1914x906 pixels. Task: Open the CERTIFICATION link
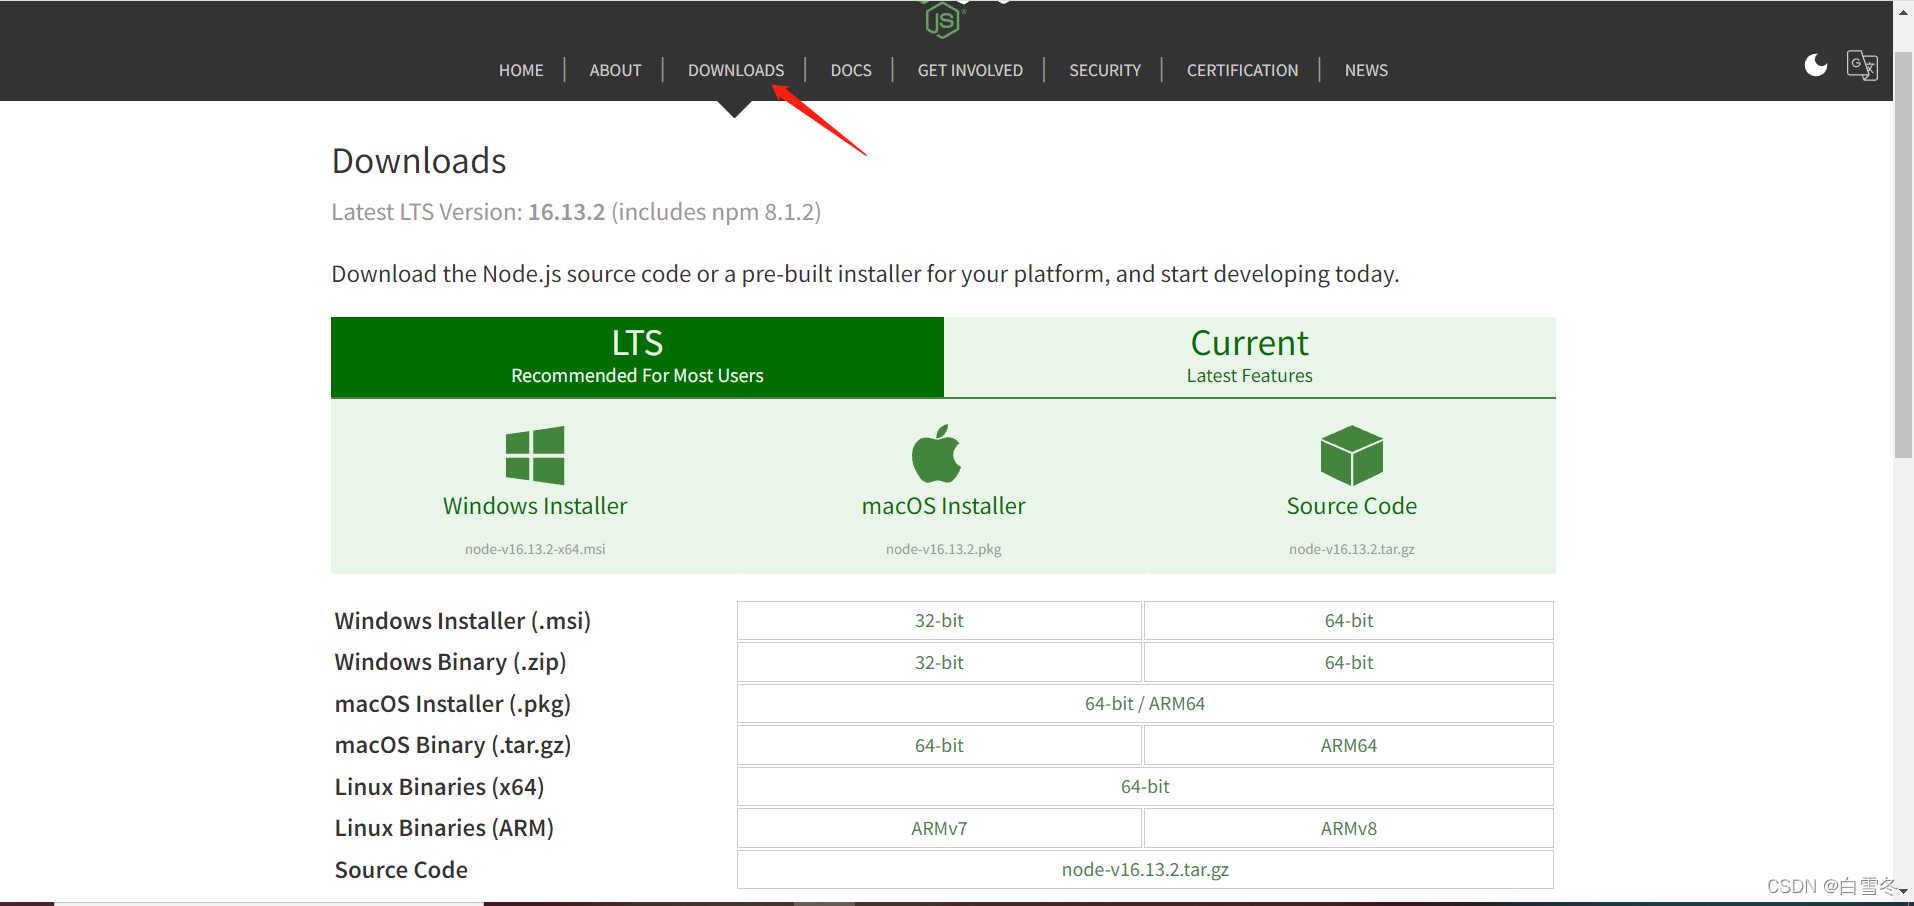(1242, 70)
